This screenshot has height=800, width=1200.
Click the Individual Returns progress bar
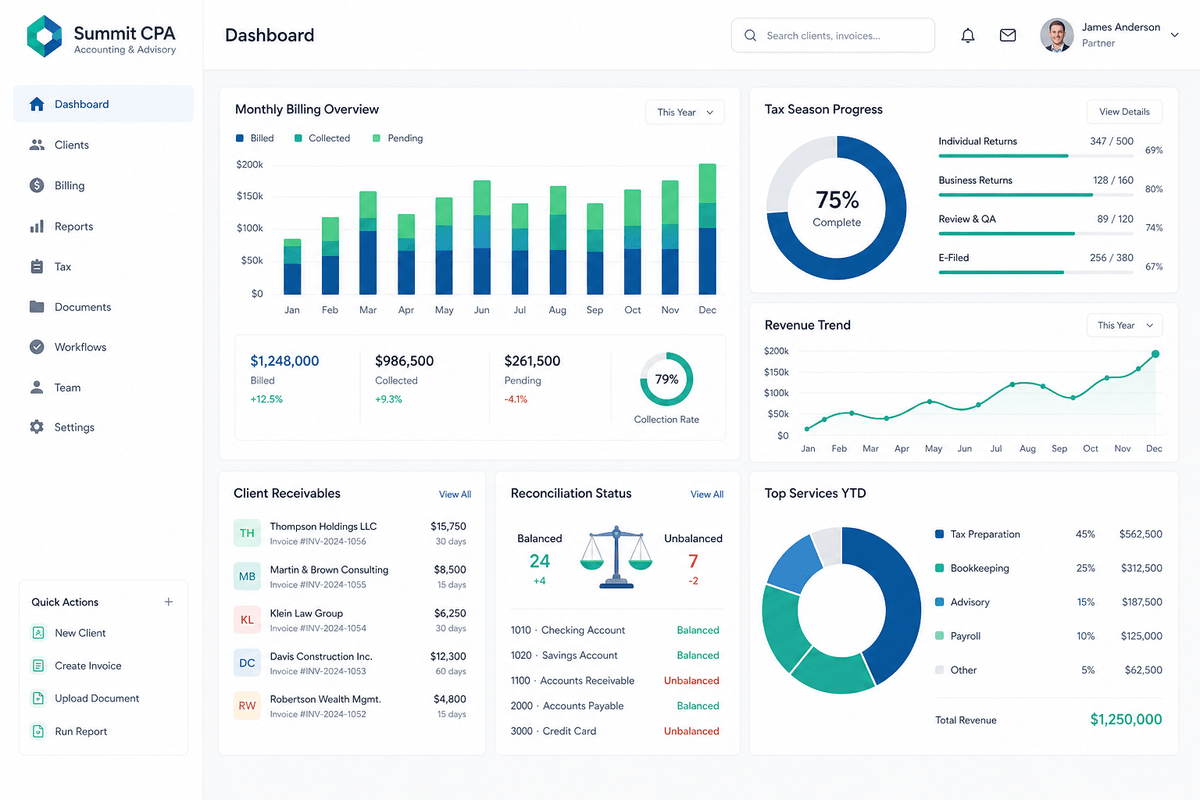[1036, 156]
